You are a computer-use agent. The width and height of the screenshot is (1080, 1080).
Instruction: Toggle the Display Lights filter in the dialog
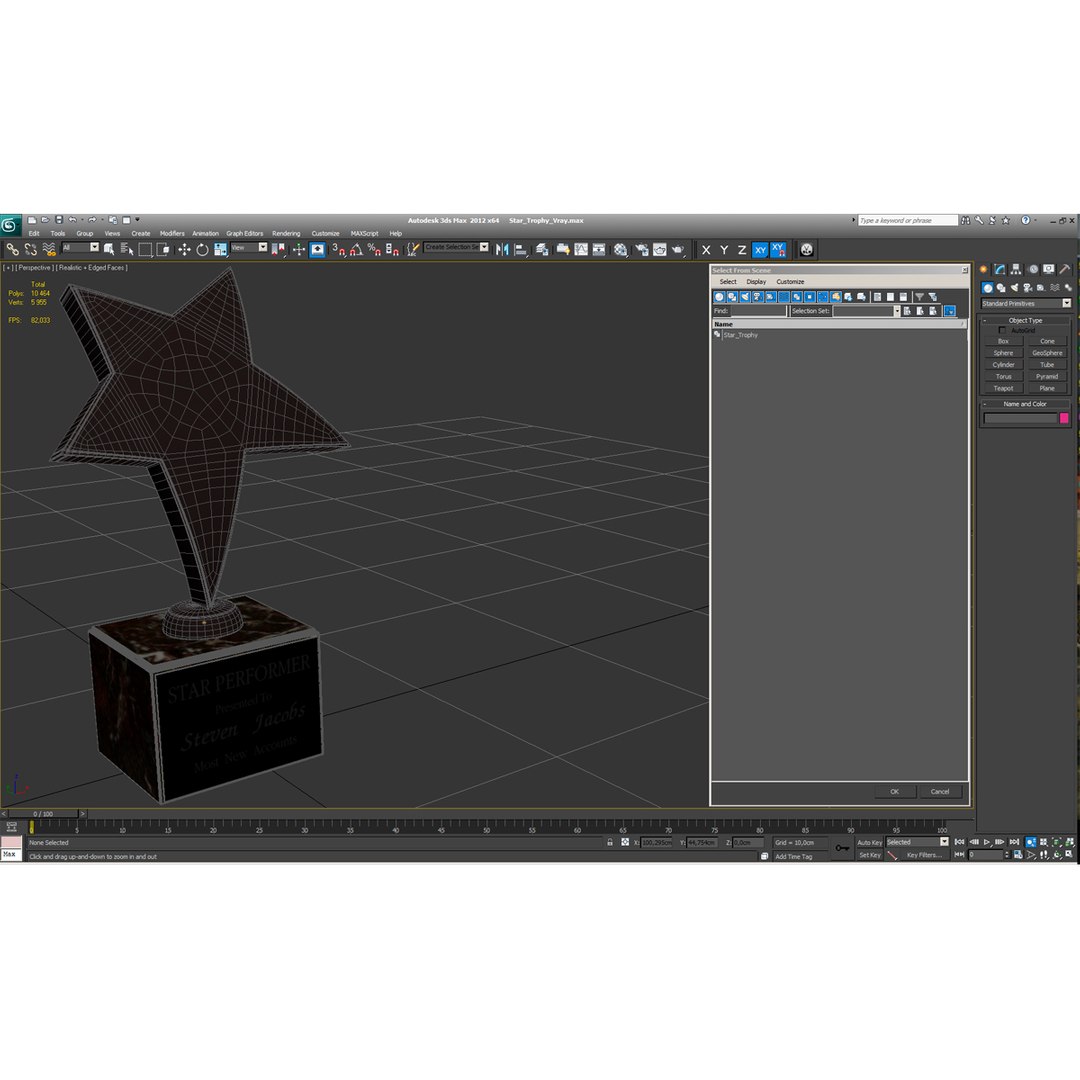745,297
